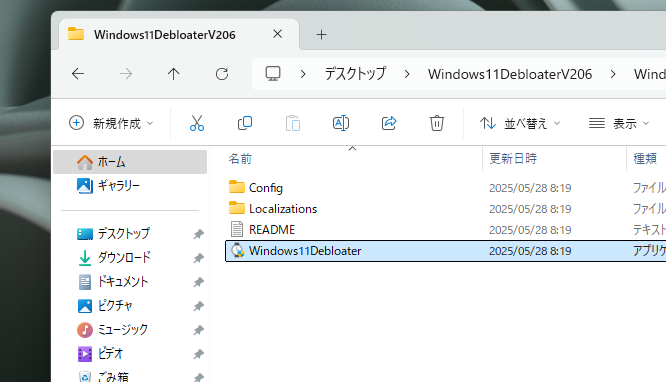This screenshot has height=382, width=666.
Task: Go forward with the right arrow
Action: [126, 74]
